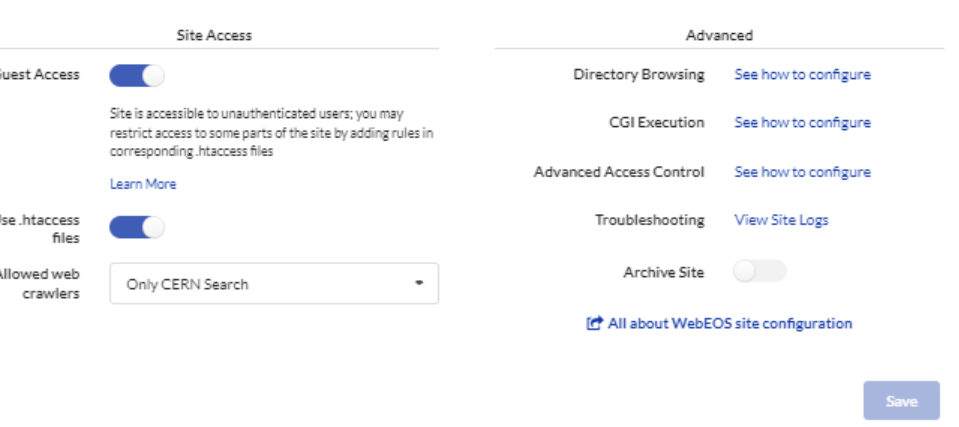Select the Advanced section heading
959x427 pixels.
point(719,35)
